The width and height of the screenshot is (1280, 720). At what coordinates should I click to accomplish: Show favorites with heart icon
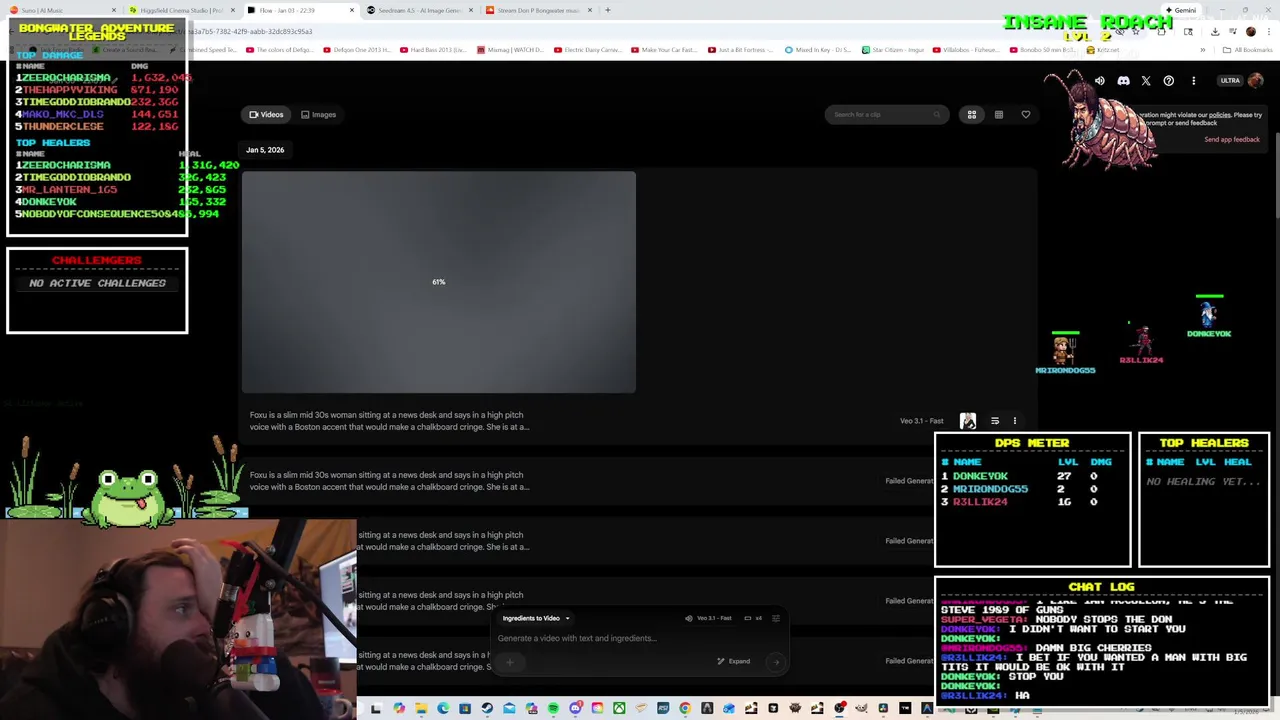(x=1025, y=115)
